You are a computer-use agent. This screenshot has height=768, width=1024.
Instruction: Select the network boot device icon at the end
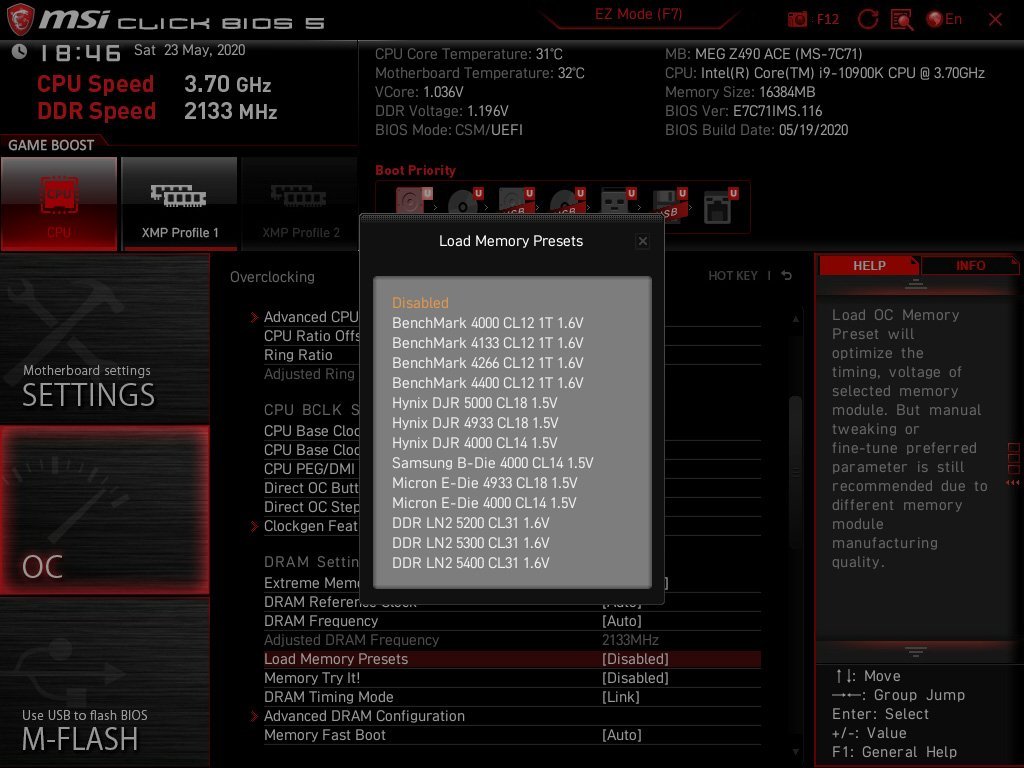click(719, 206)
